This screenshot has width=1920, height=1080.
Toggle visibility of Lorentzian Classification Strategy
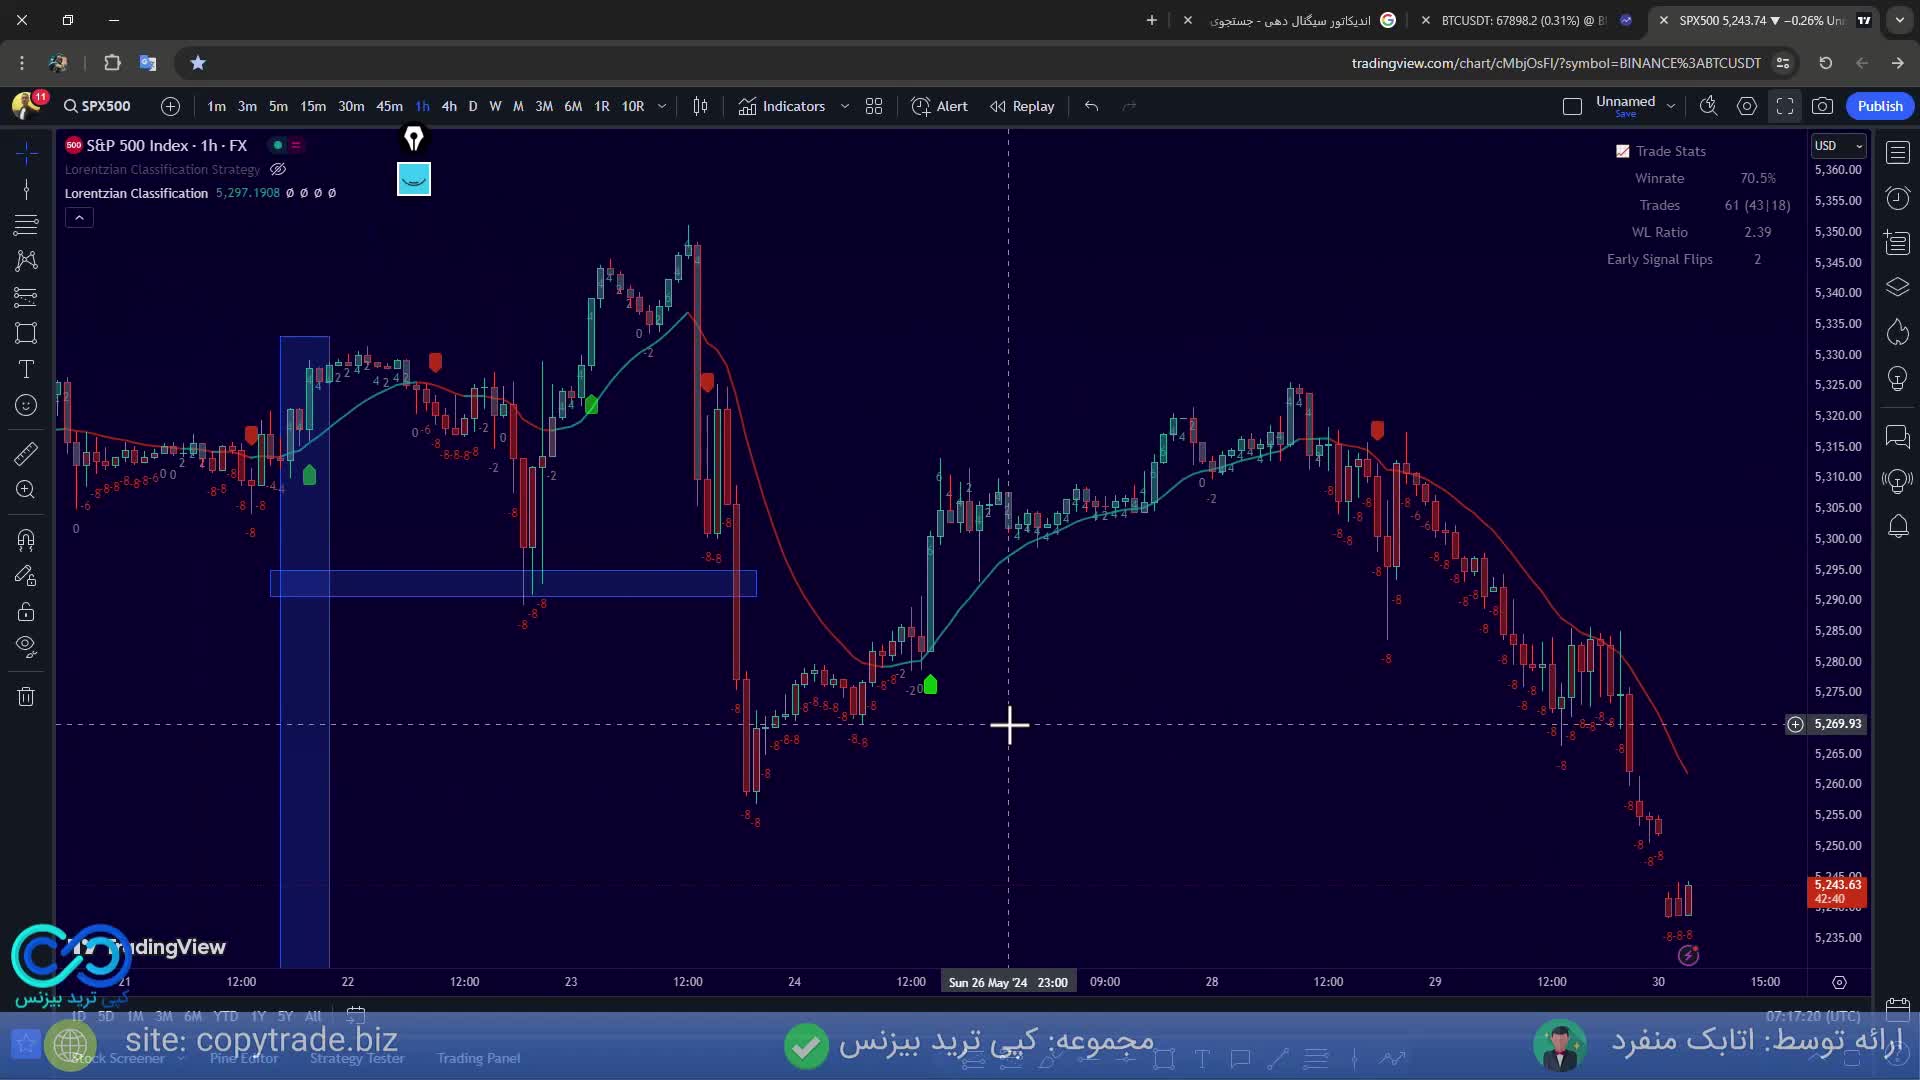click(x=279, y=169)
